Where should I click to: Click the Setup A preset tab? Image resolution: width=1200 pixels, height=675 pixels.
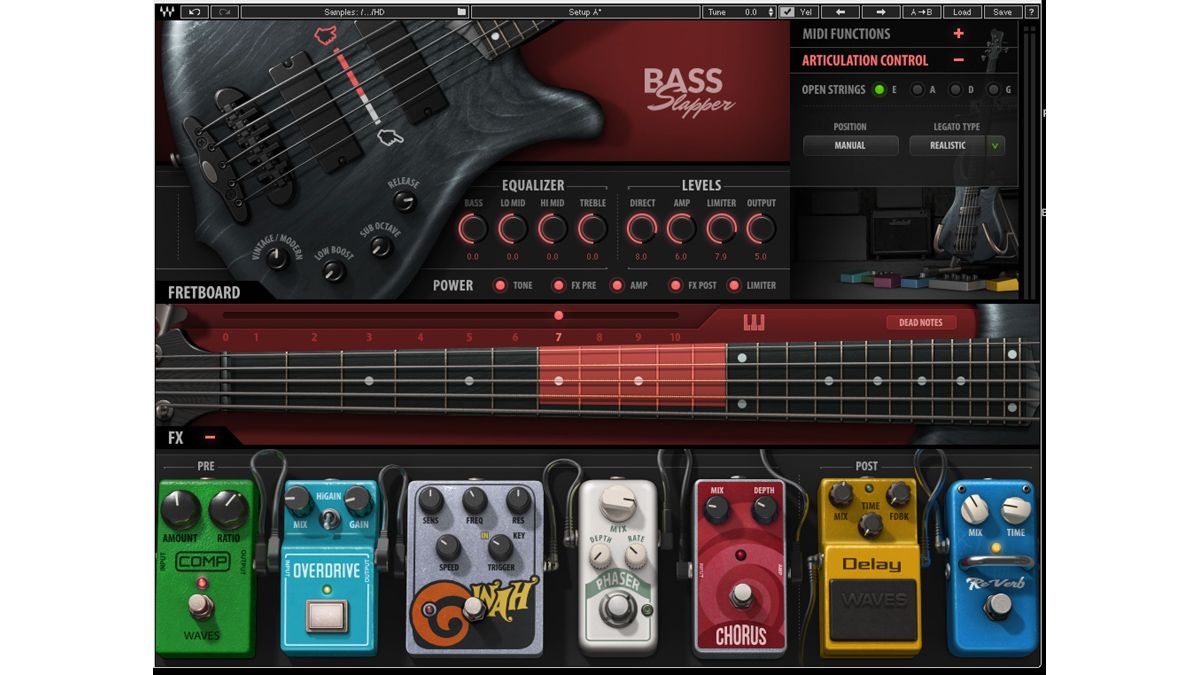coord(586,11)
